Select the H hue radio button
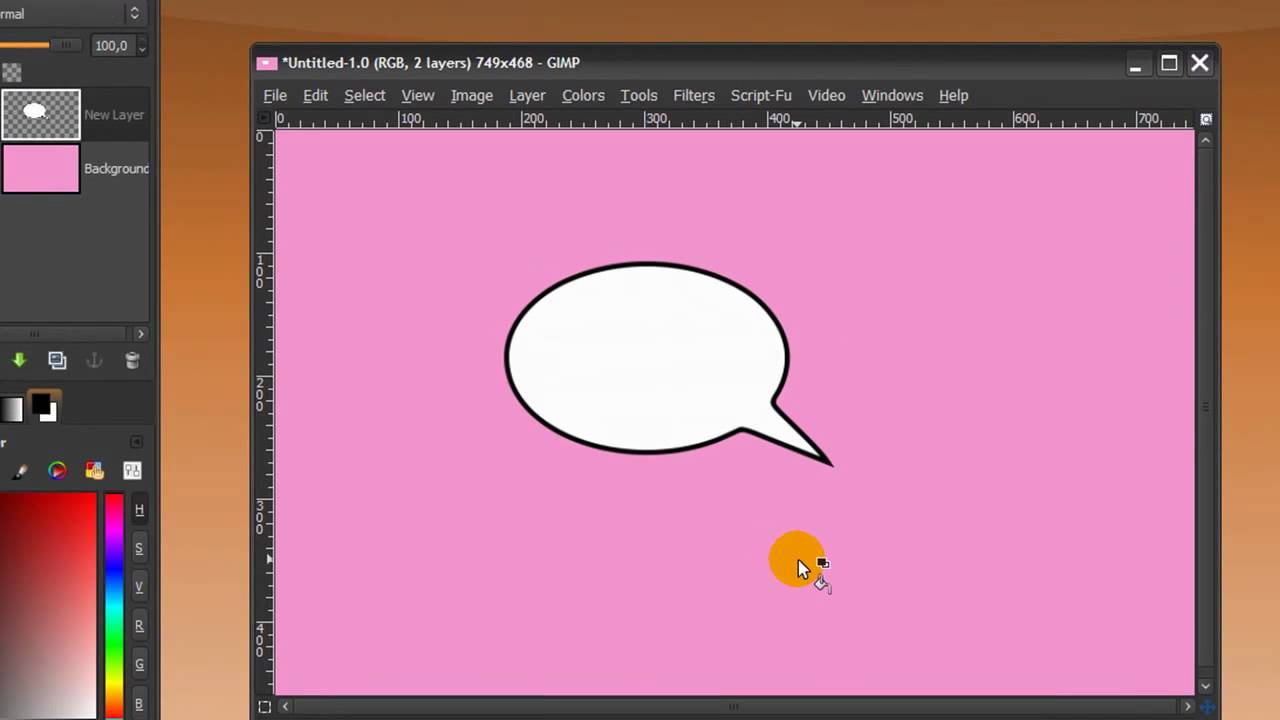Image resolution: width=1280 pixels, height=720 pixels. point(139,510)
